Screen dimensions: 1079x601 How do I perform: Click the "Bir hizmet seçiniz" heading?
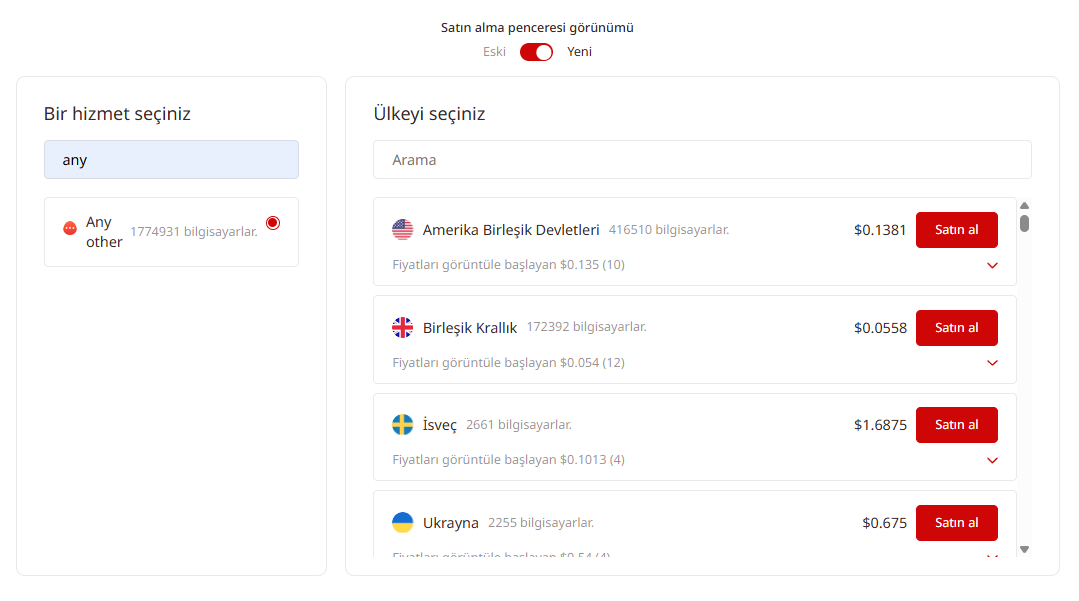(x=117, y=114)
